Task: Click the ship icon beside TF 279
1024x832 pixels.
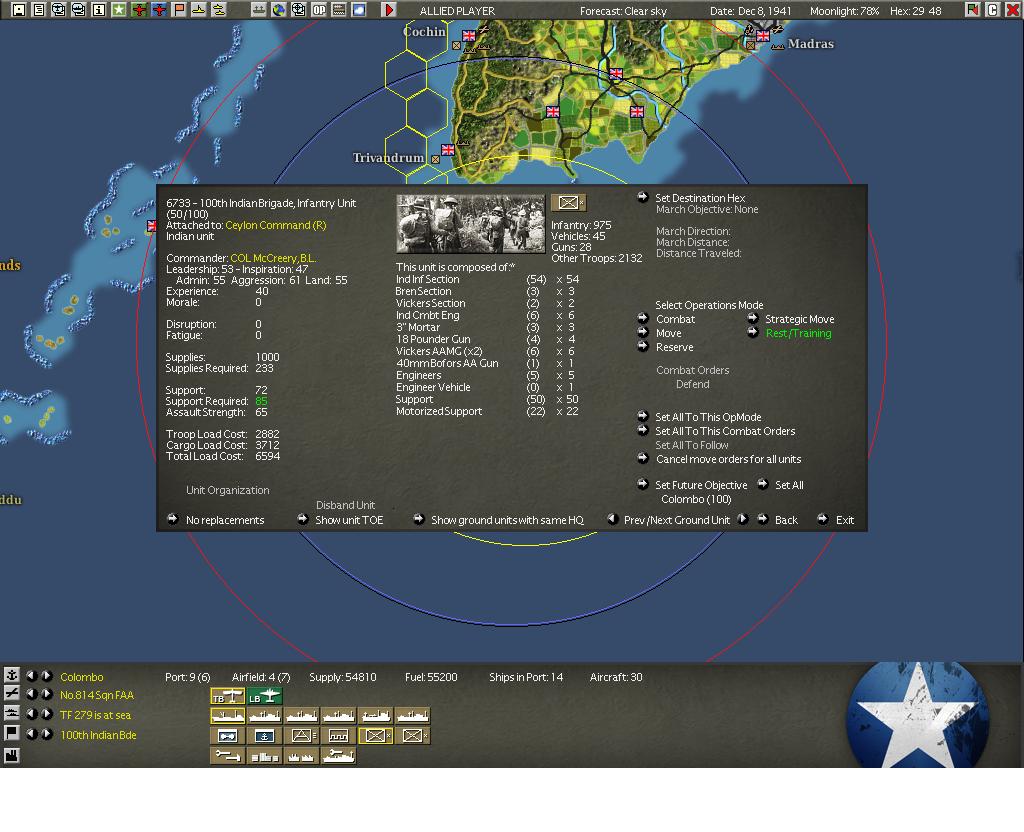Action: (11, 714)
